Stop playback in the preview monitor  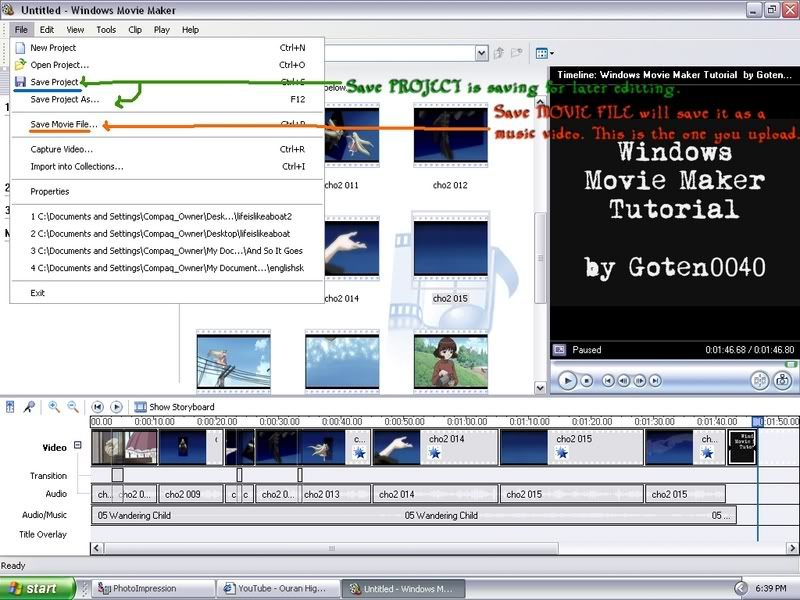click(587, 381)
